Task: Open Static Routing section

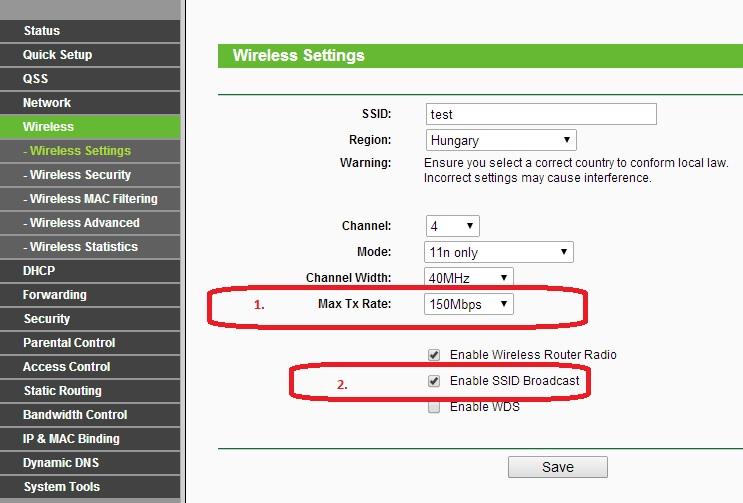Action: click(90, 391)
